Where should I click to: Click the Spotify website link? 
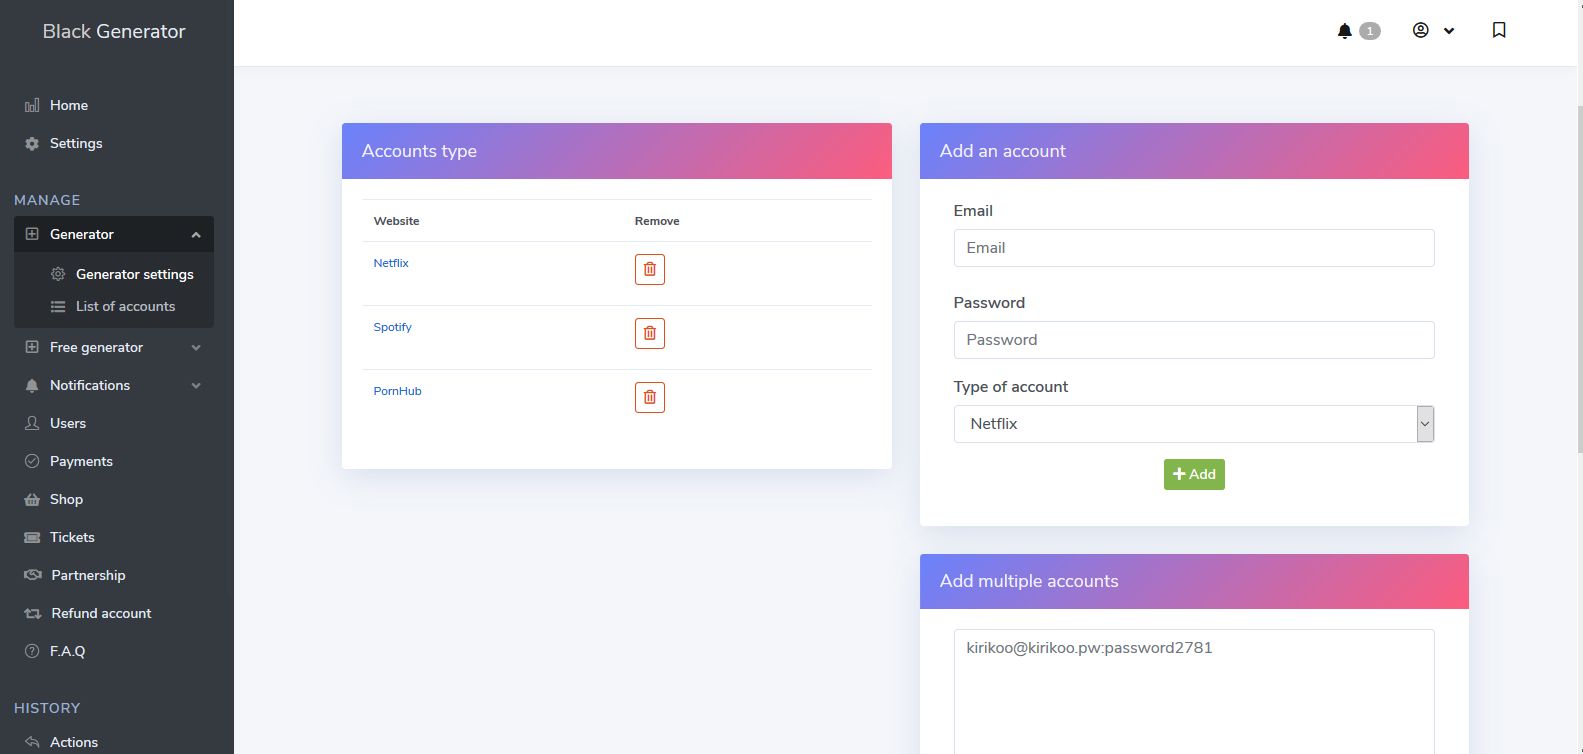tap(392, 326)
